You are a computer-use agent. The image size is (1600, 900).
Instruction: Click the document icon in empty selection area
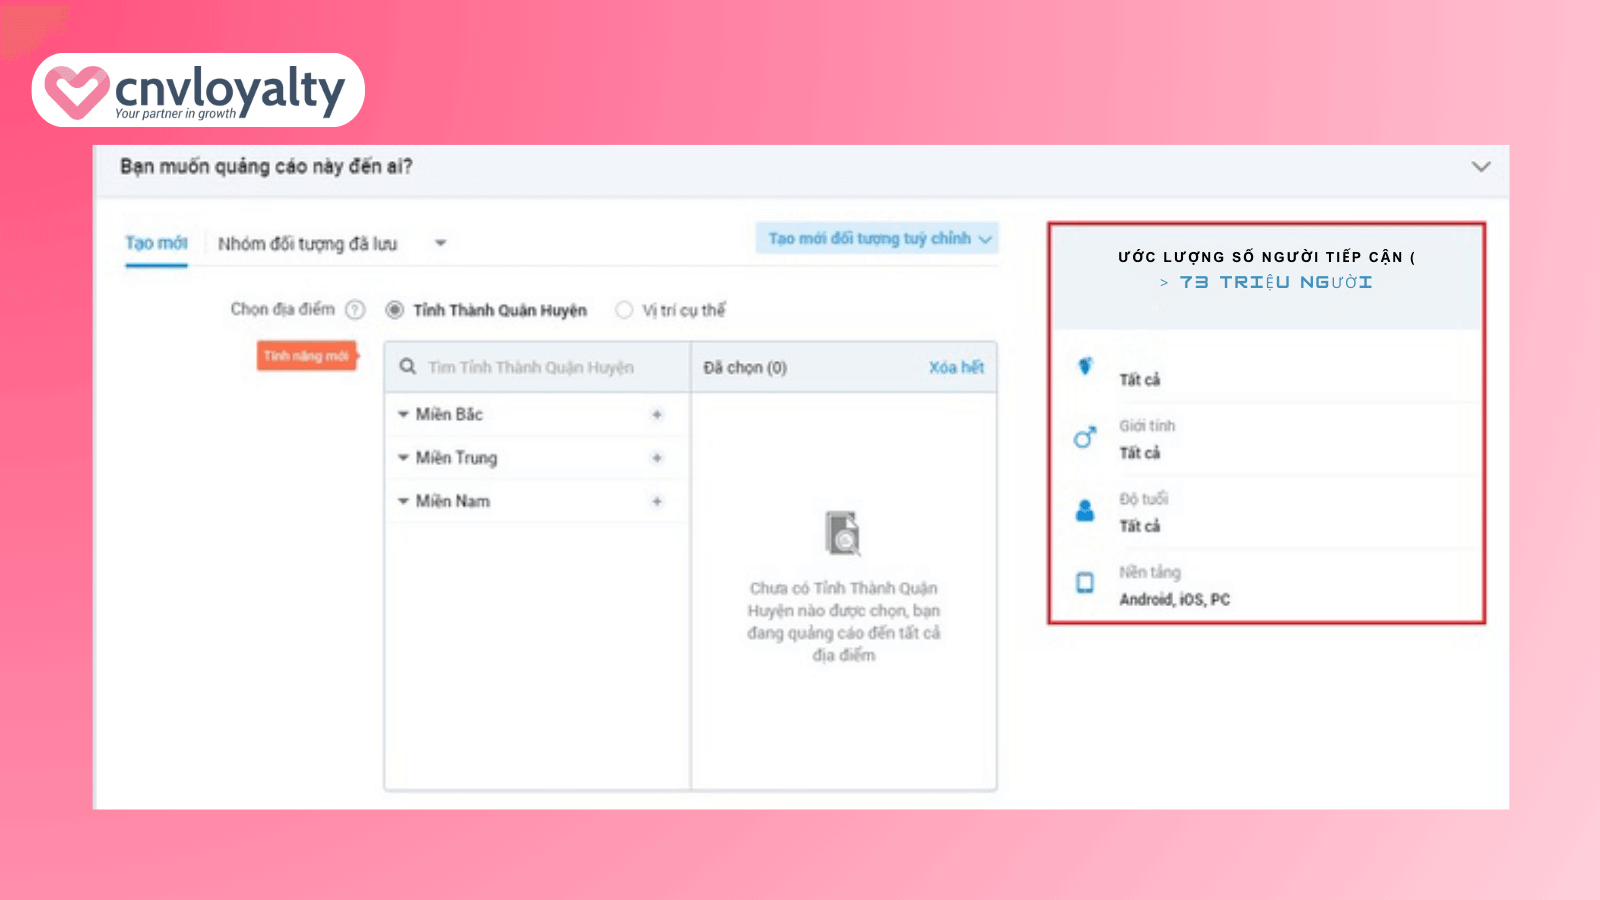pyautogui.click(x=841, y=532)
